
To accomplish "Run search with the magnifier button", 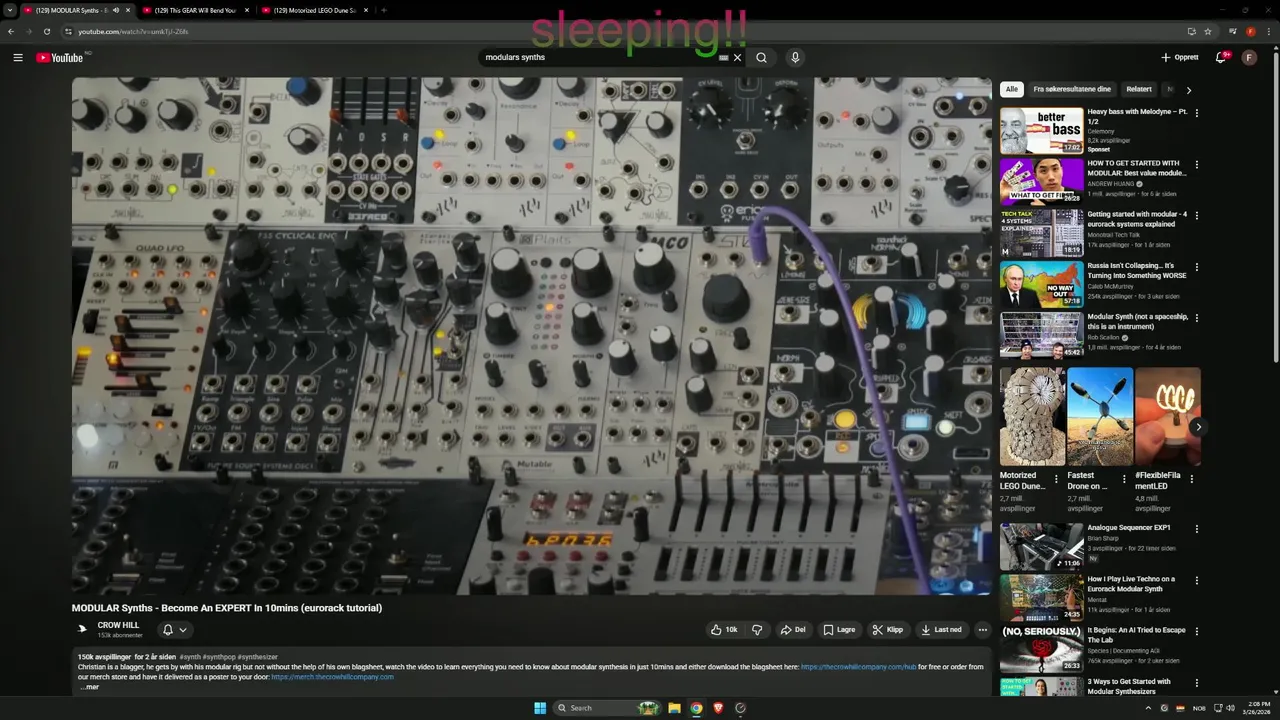I will tap(761, 57).
